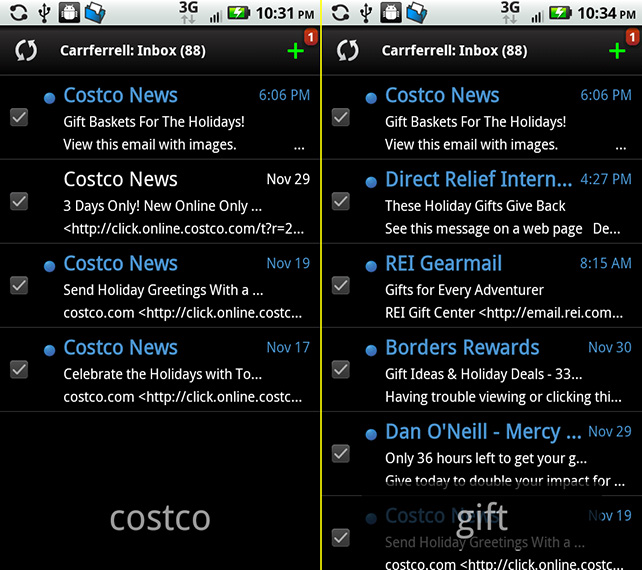Tap blue mail folder icon on 10:34 PM status bar
This screenshot has height=570, width=642.
click(416, 12)
